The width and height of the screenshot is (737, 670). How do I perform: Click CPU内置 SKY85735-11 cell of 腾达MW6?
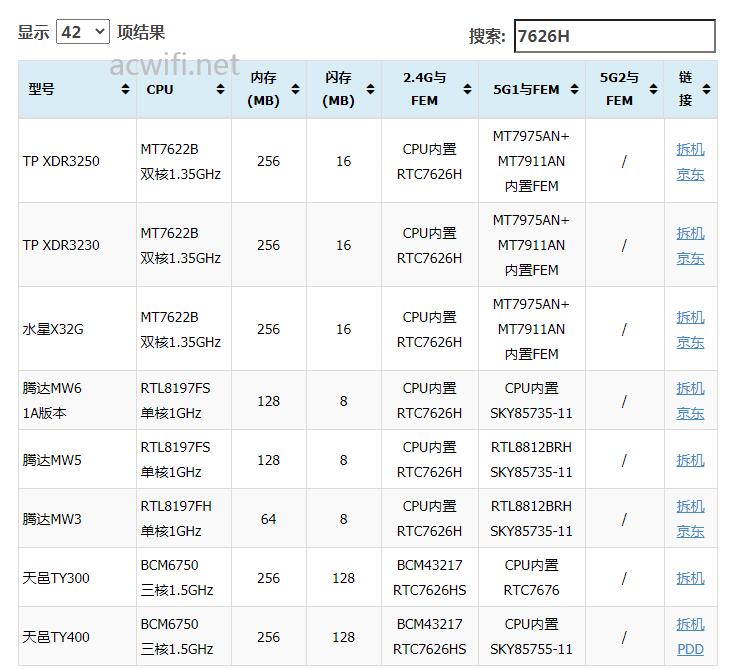pos(532,401)
